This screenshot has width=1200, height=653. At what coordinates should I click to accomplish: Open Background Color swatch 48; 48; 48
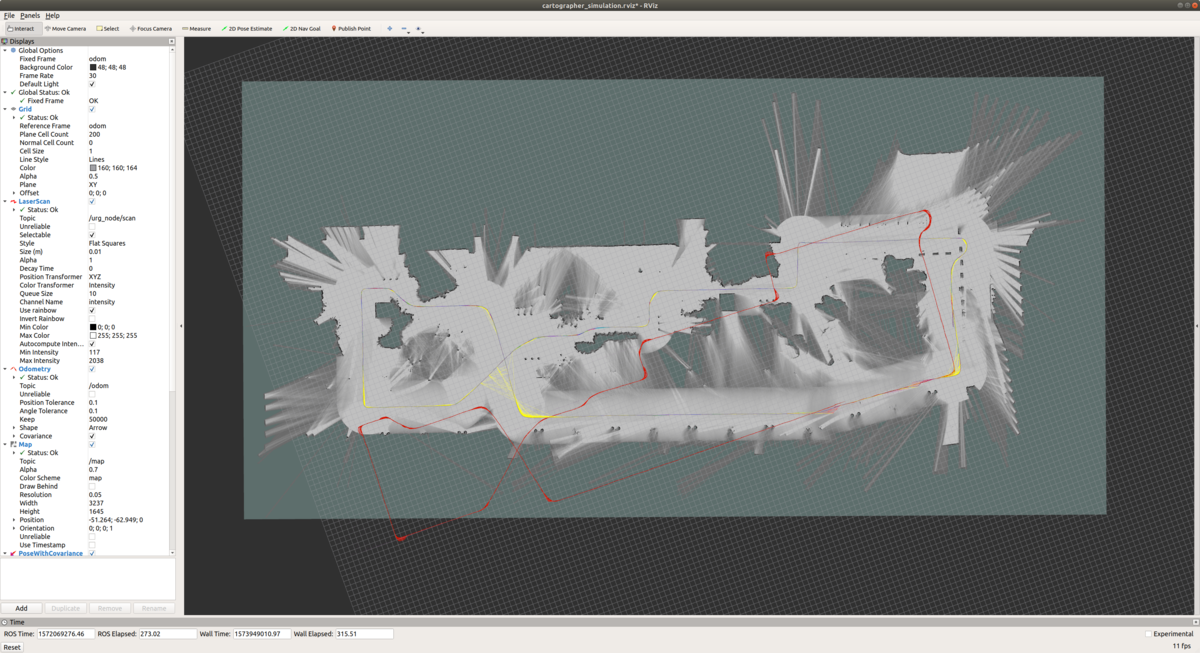(x=93, y=67)
